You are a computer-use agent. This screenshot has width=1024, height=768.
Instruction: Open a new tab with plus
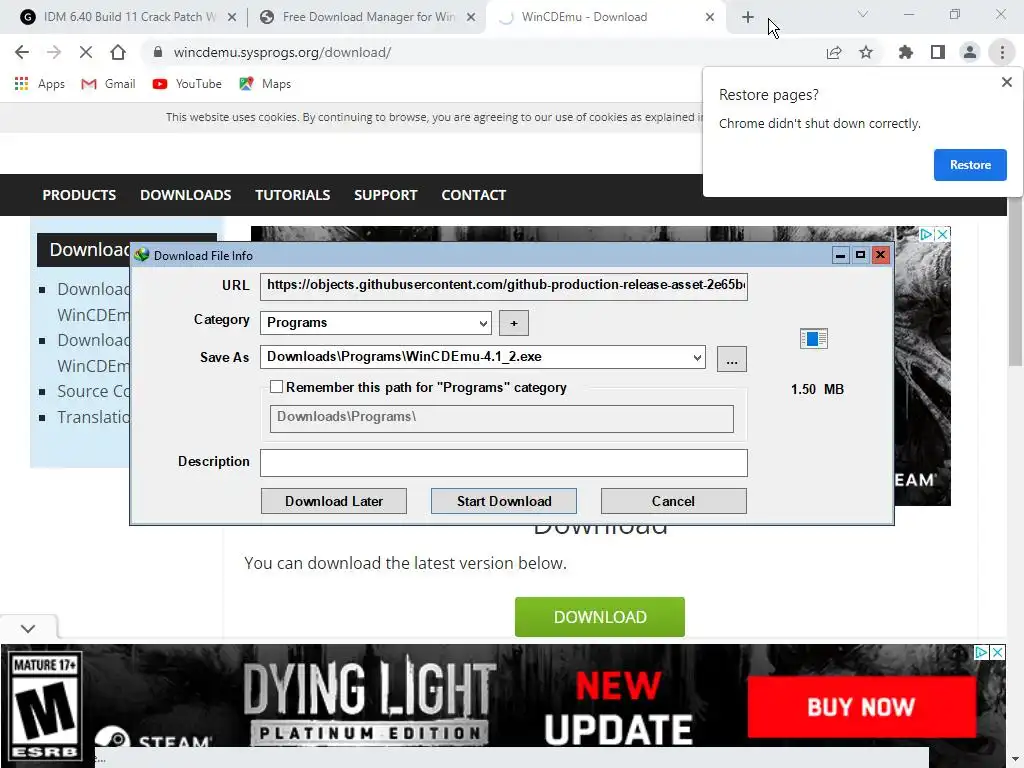tap(748, 17)
